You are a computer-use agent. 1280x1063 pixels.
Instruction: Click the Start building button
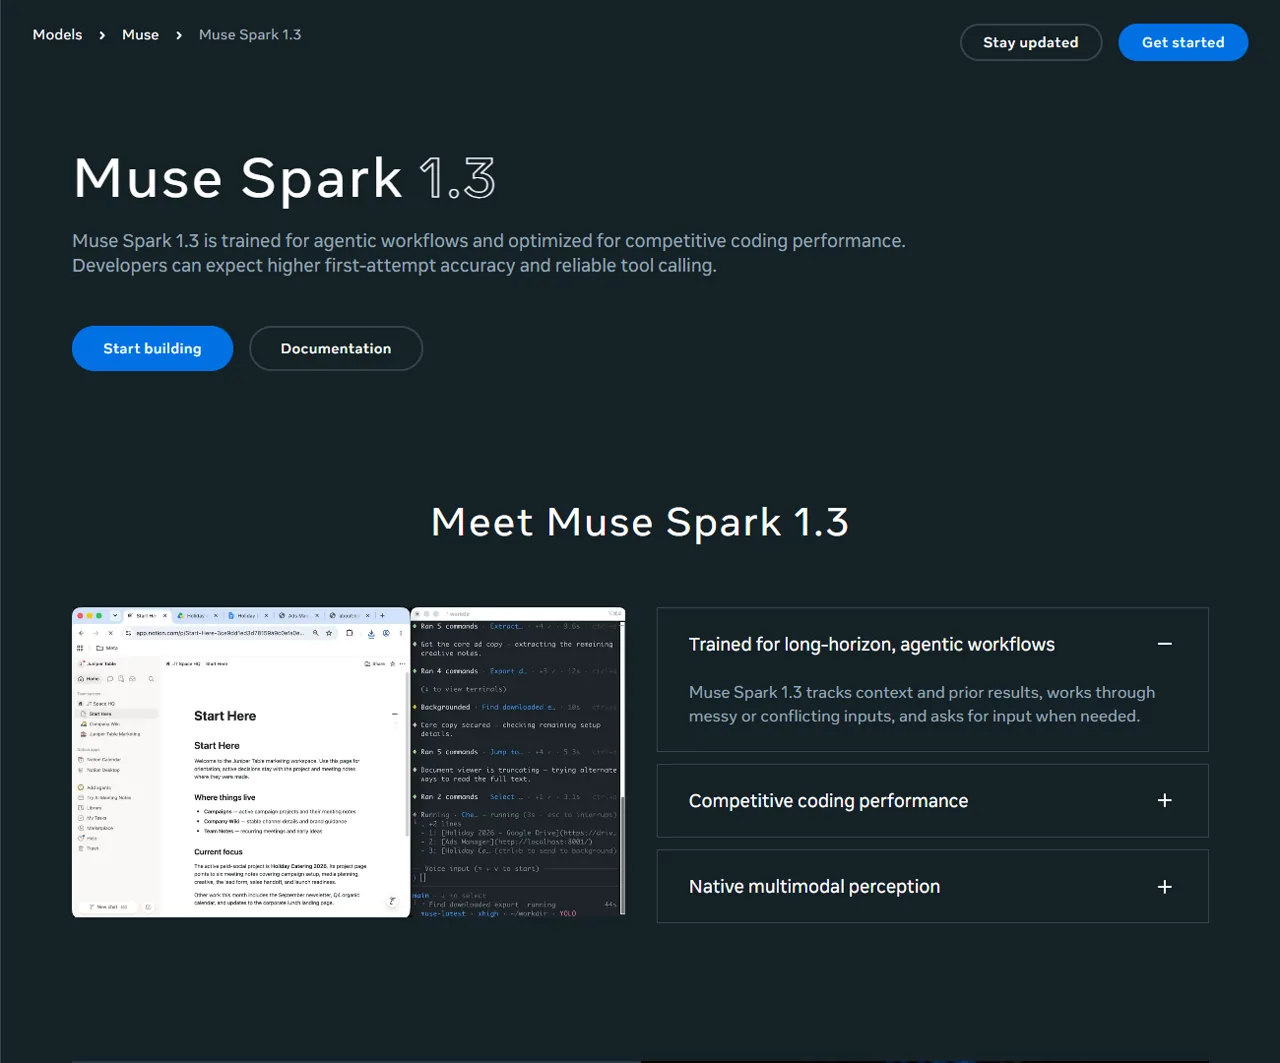pos(152,348)
